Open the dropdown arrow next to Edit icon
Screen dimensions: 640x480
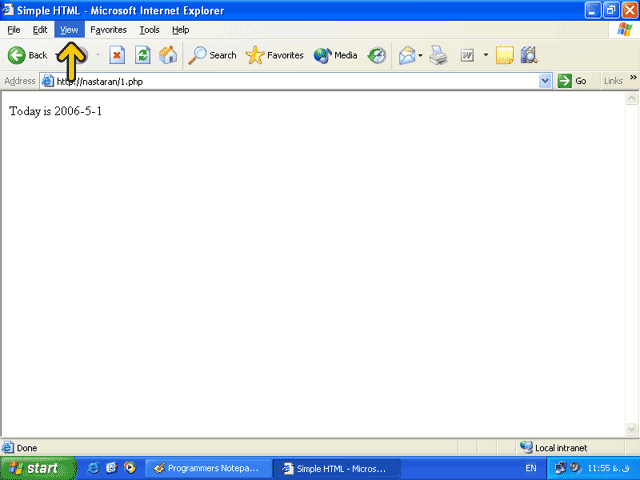pyautogui.click(x=486, y=56)
